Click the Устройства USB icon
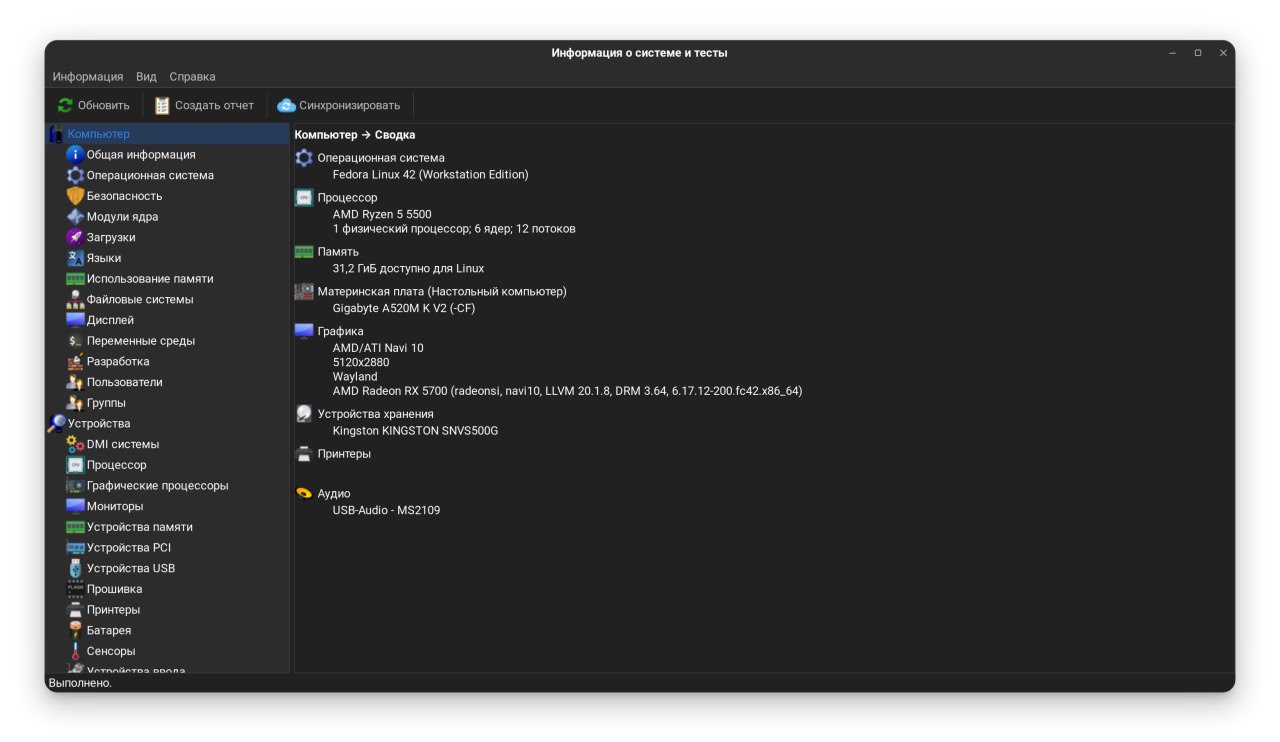Screen dimensions: 1280x742 coord(75,568)
